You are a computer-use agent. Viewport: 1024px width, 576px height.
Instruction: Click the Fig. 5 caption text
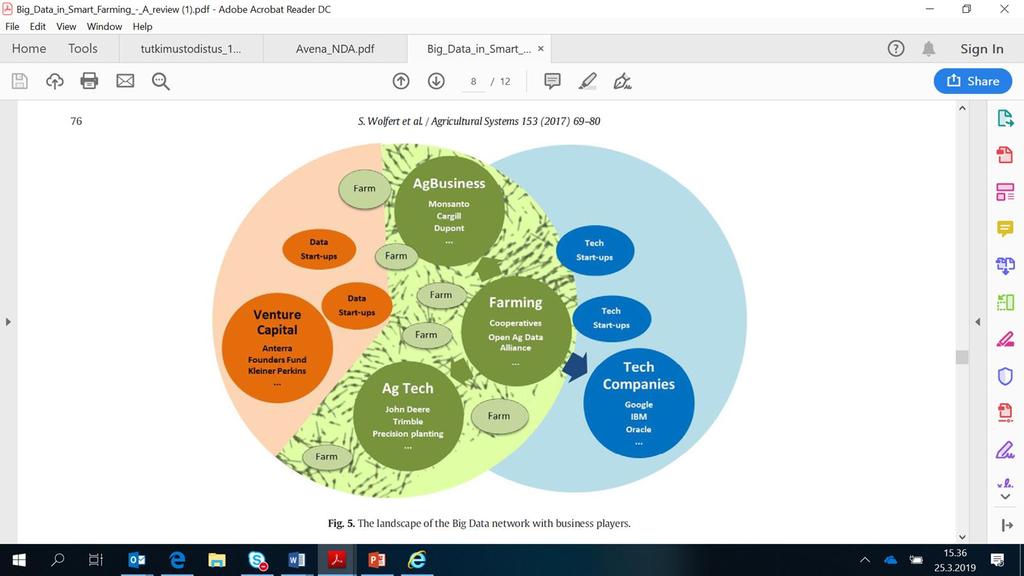(479, 523)
